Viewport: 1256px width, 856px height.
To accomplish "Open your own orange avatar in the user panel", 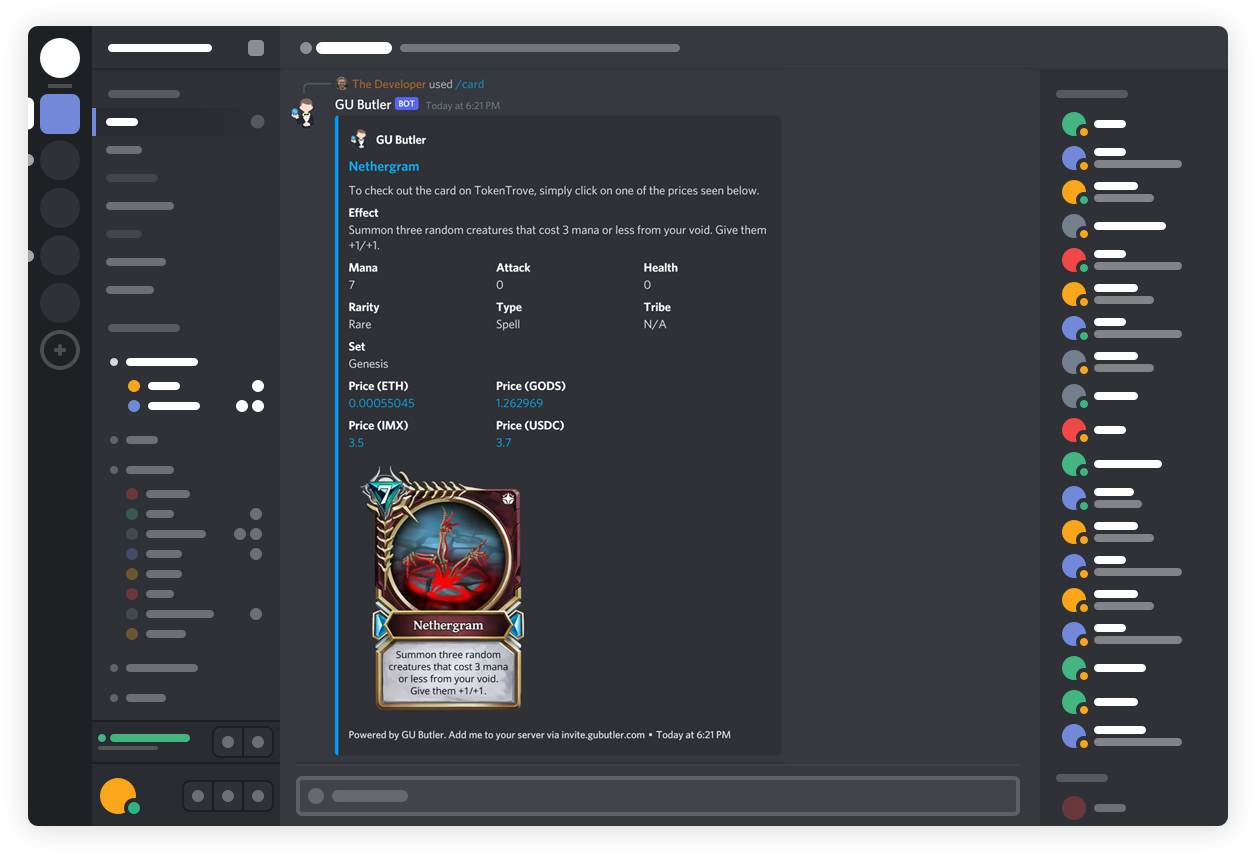I will (118, 796).
